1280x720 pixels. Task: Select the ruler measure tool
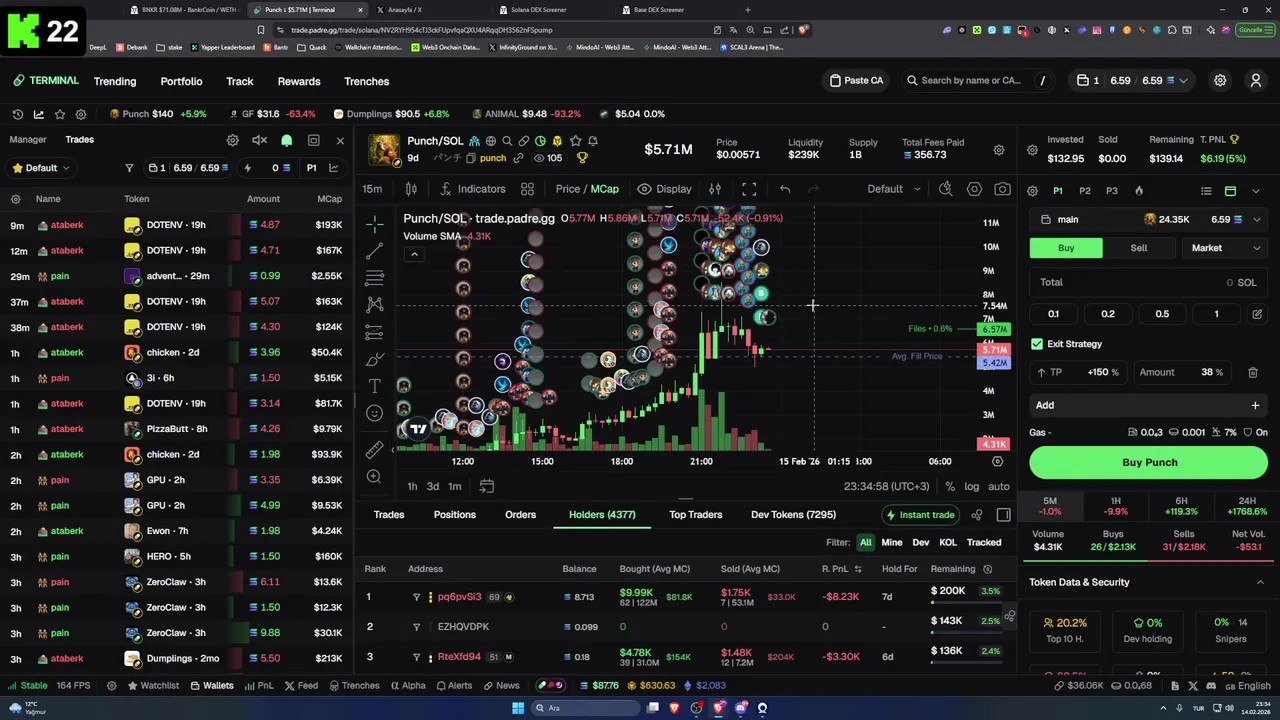tap(374, 450)
